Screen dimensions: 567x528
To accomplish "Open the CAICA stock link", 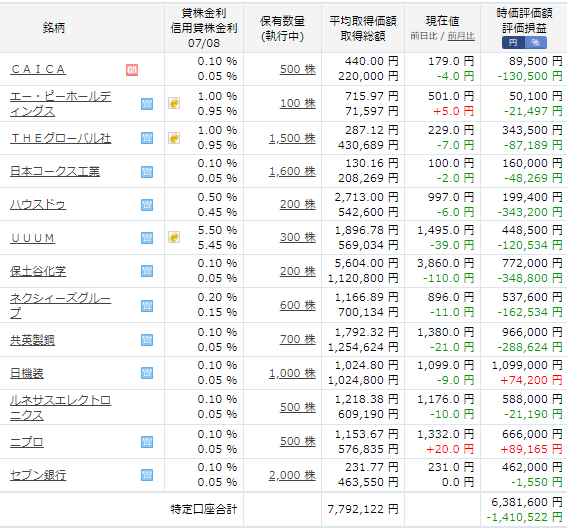I will [38, 69].
